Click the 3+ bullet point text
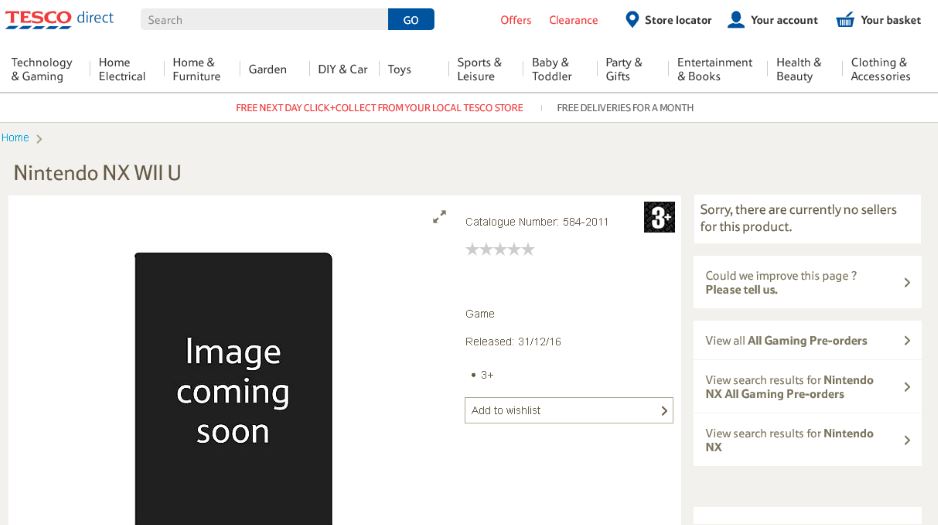This screenshot has width=938, height=525. click(486, 375)
